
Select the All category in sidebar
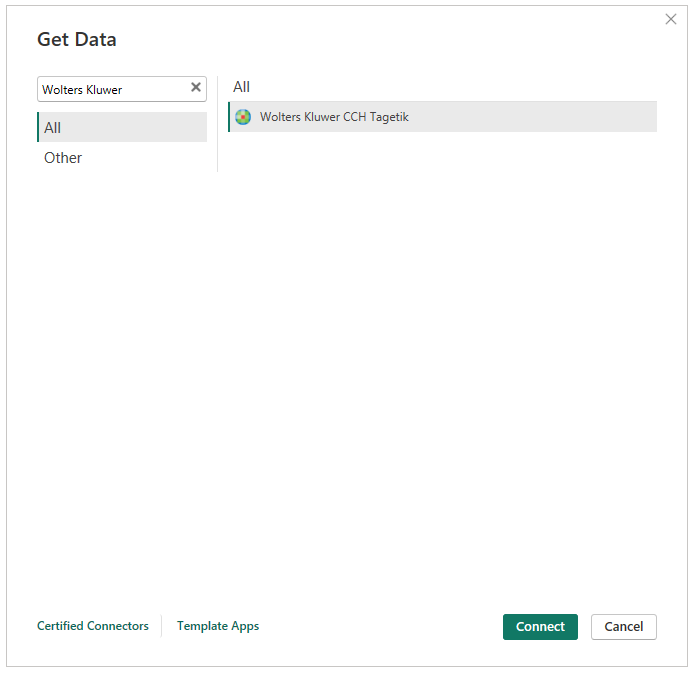pyautogui.click(x=122, y=127)
